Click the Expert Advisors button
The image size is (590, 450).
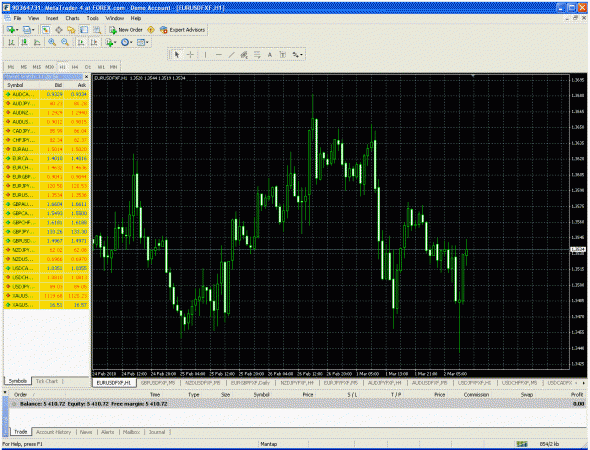(182, 30)
